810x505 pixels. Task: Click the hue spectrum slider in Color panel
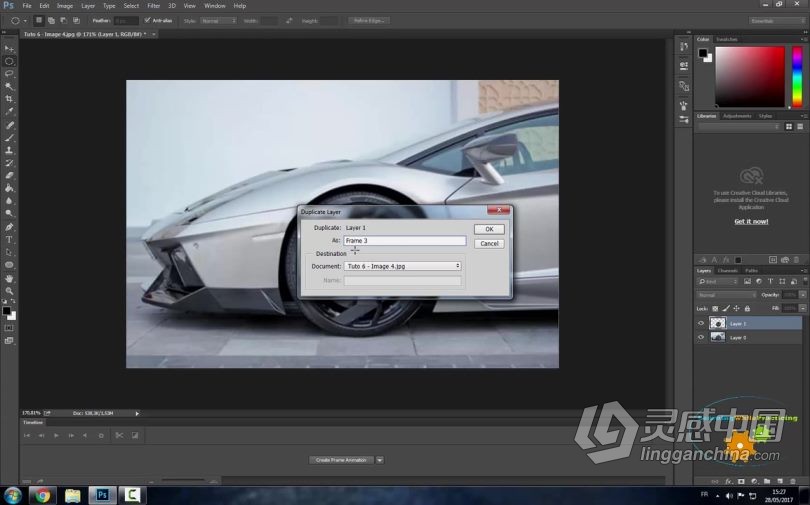[797, 76]
